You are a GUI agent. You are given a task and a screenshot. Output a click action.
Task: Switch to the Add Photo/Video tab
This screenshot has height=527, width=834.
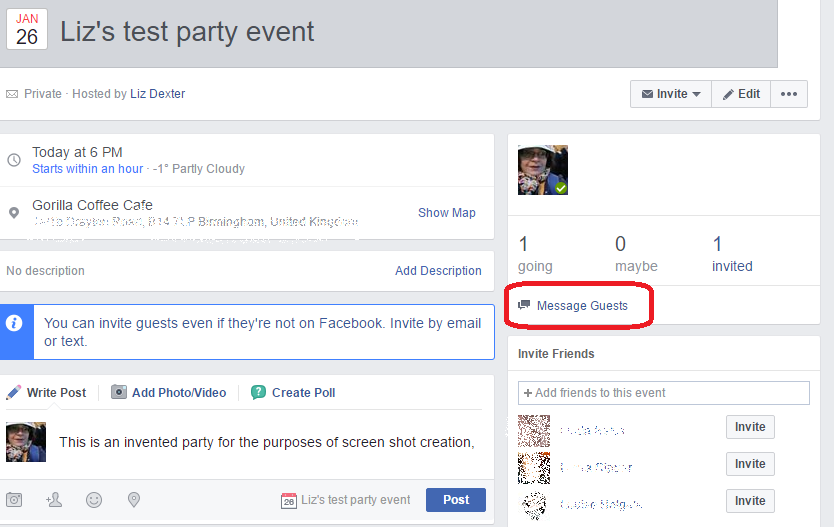[168, 393]
